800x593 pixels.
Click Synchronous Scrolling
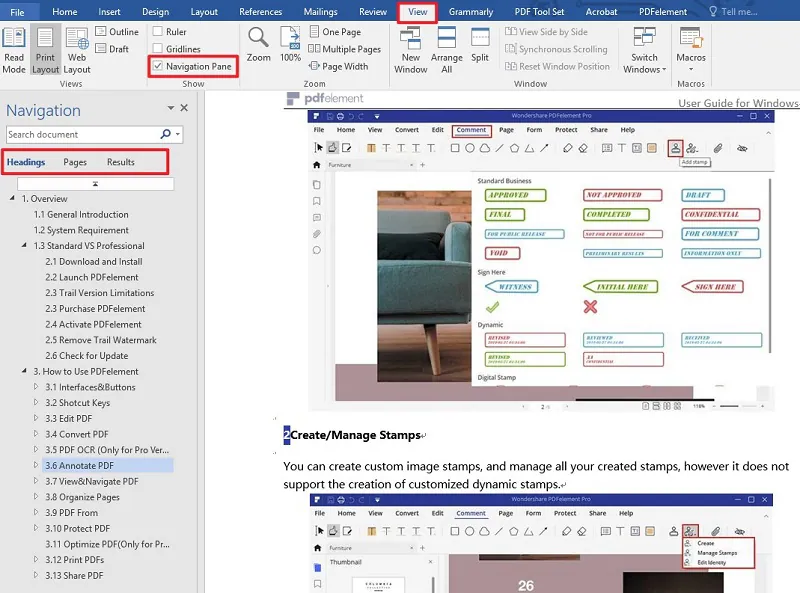tap(556, 49)
